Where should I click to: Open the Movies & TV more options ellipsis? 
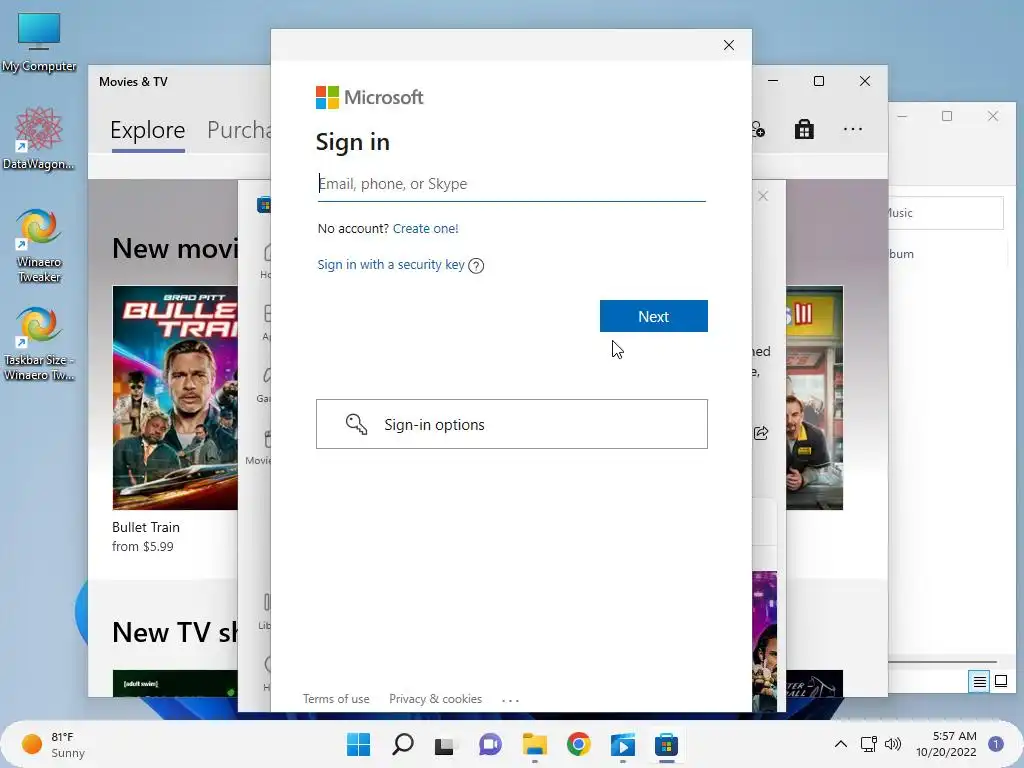pyautogui.click(x=853, y=129)
